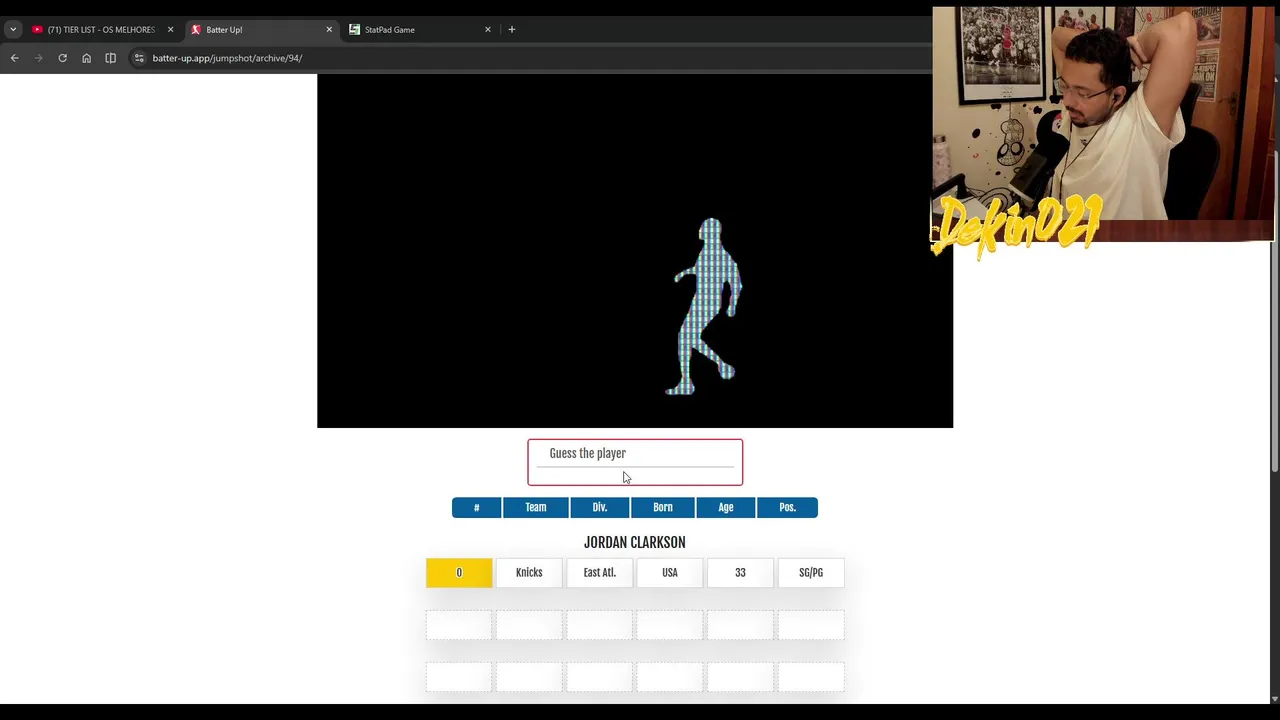Click the Age column header button
1280x720 pixels.
pos(726,507)
